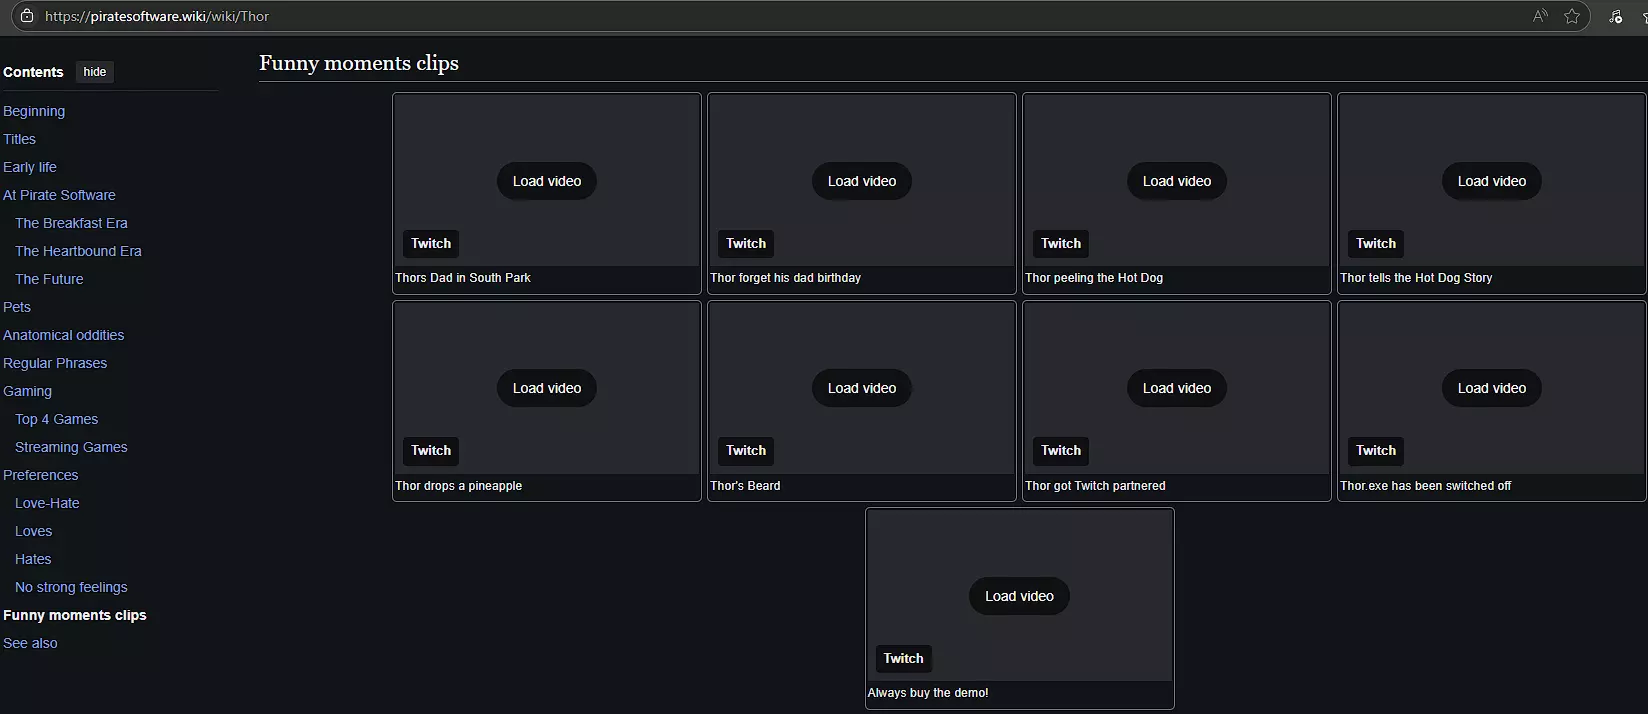Load video for Thor peeling the Hot Dog
1648x714 pixels.
[x=1177, y=181]
